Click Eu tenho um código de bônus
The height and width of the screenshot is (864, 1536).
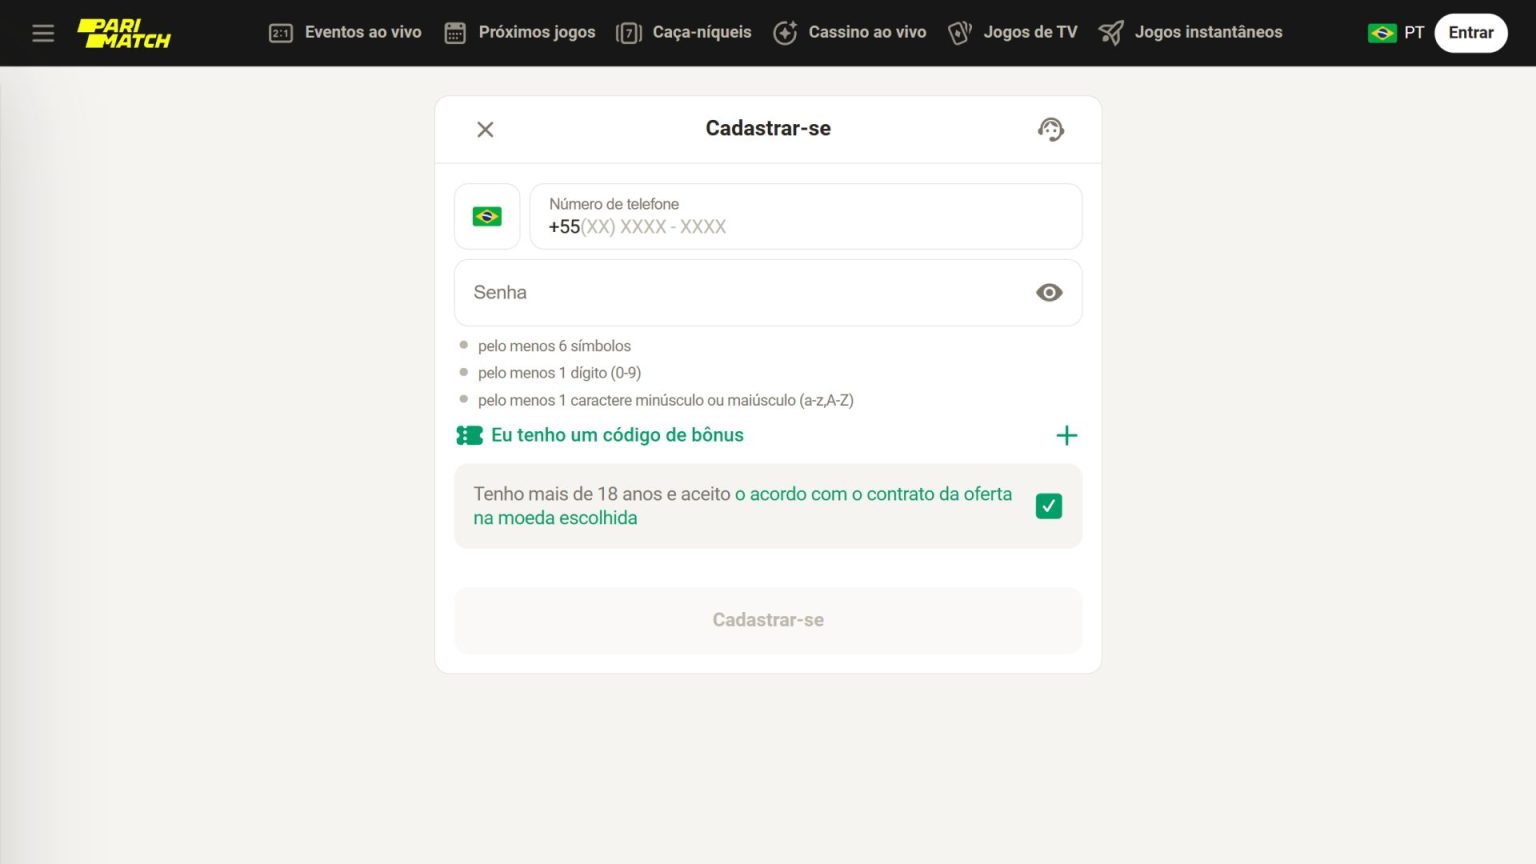coord(617,435)
